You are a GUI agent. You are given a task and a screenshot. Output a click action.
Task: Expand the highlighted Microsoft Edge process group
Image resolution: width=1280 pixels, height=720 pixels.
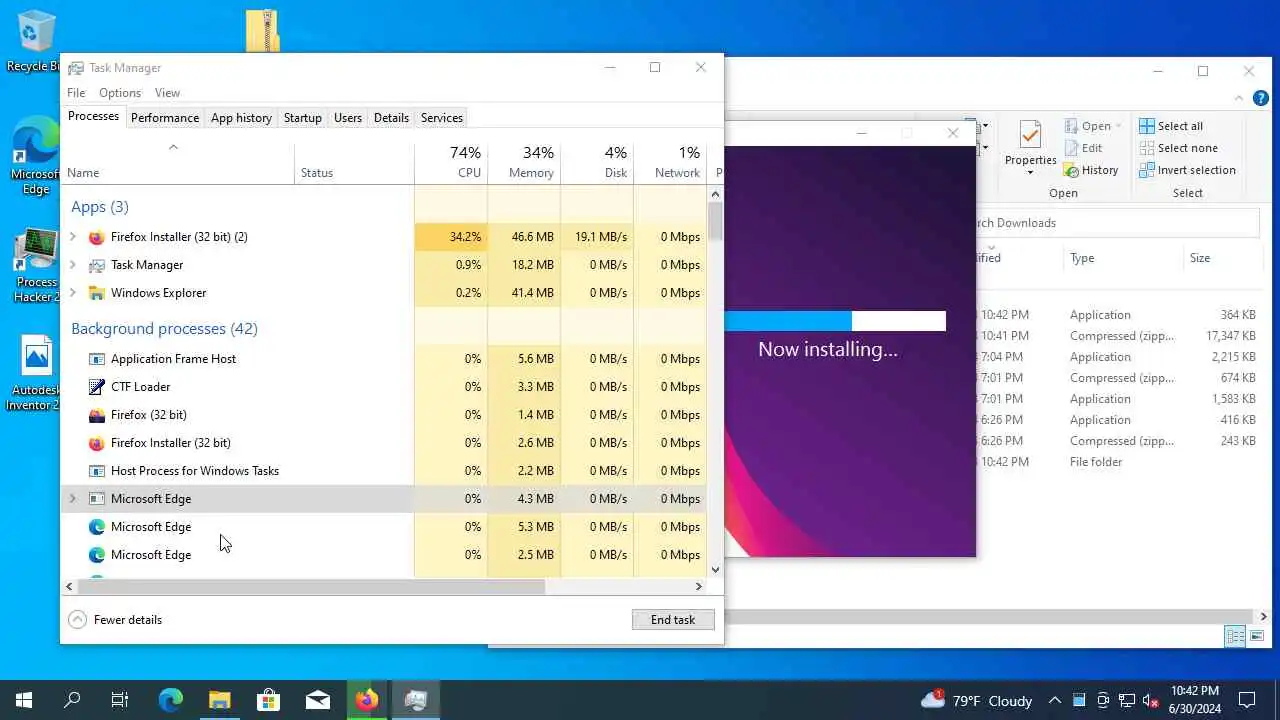(72, 499)
